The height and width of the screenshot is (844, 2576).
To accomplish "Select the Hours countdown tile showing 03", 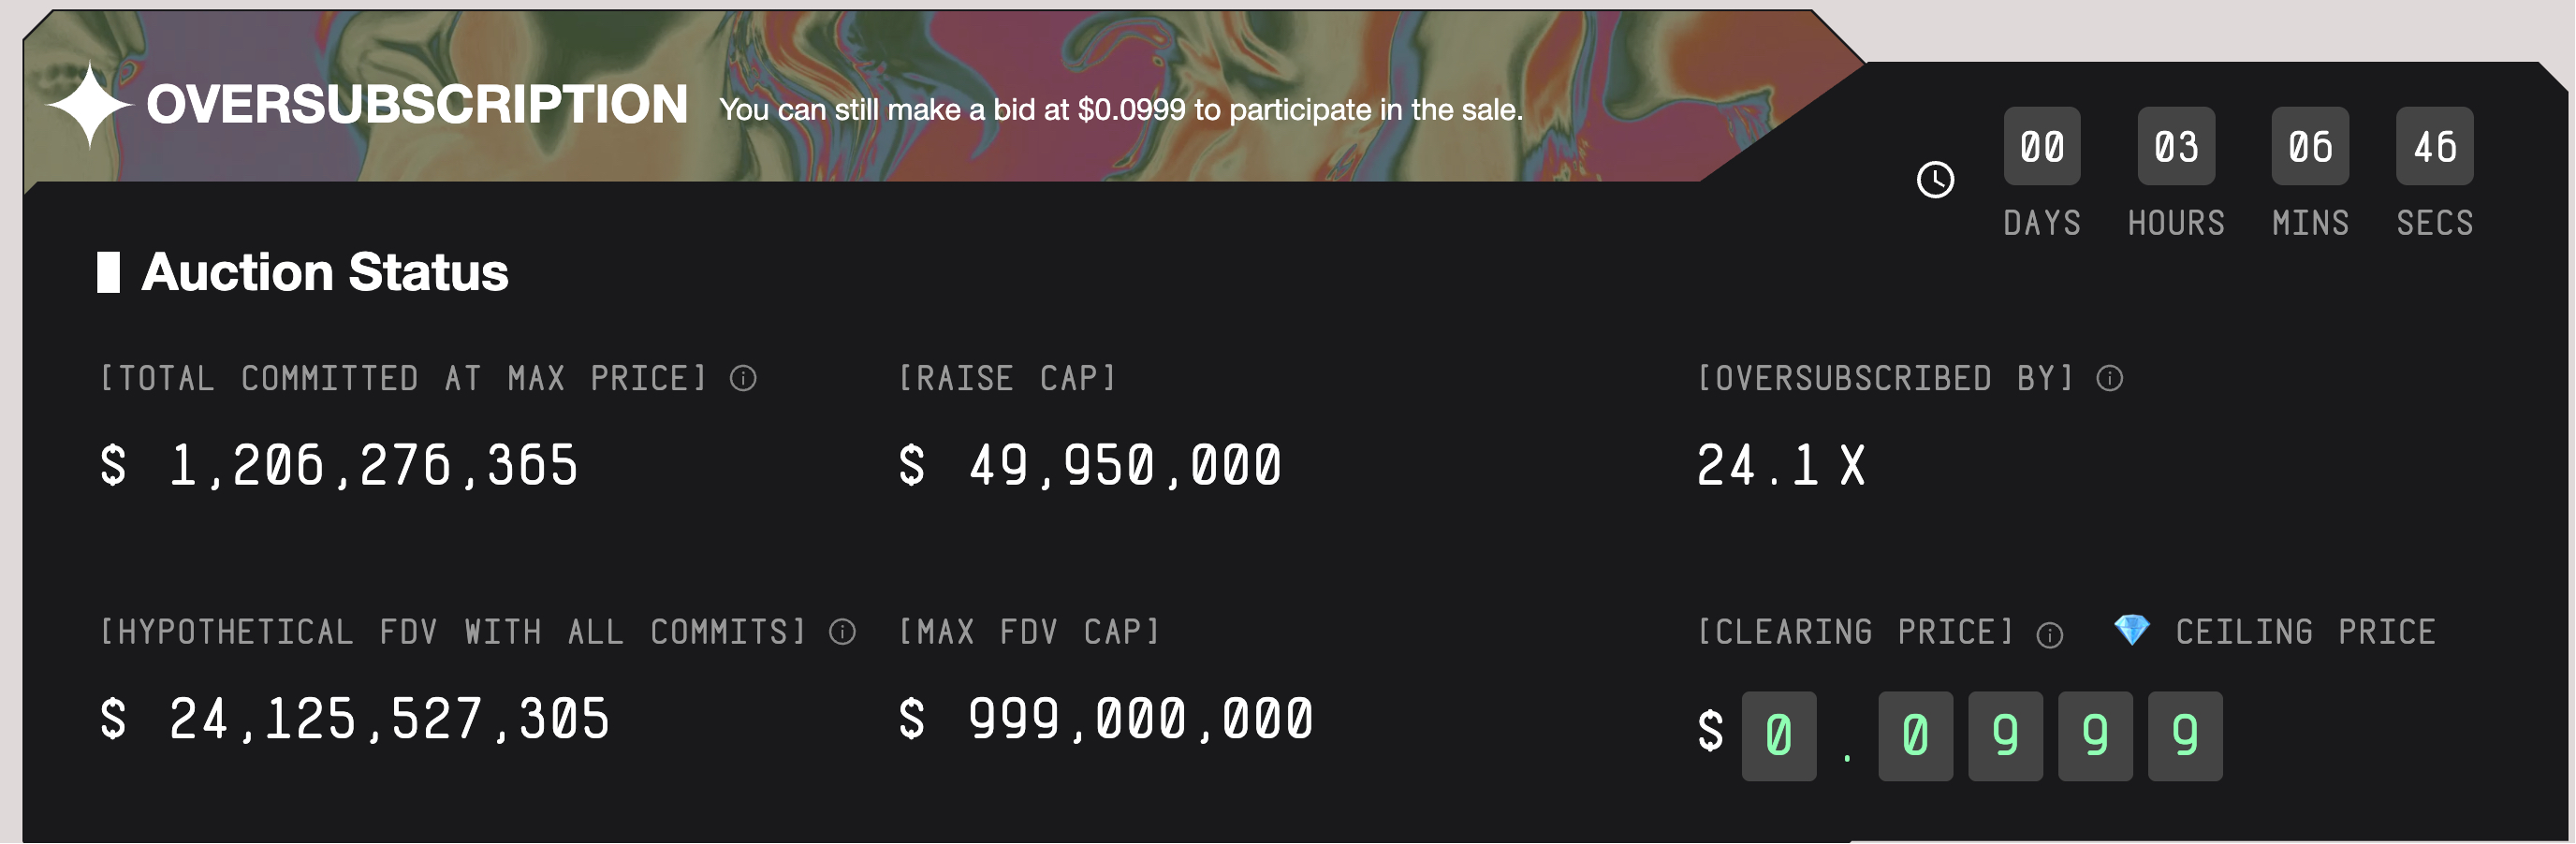I will (x=2176, y=147).
